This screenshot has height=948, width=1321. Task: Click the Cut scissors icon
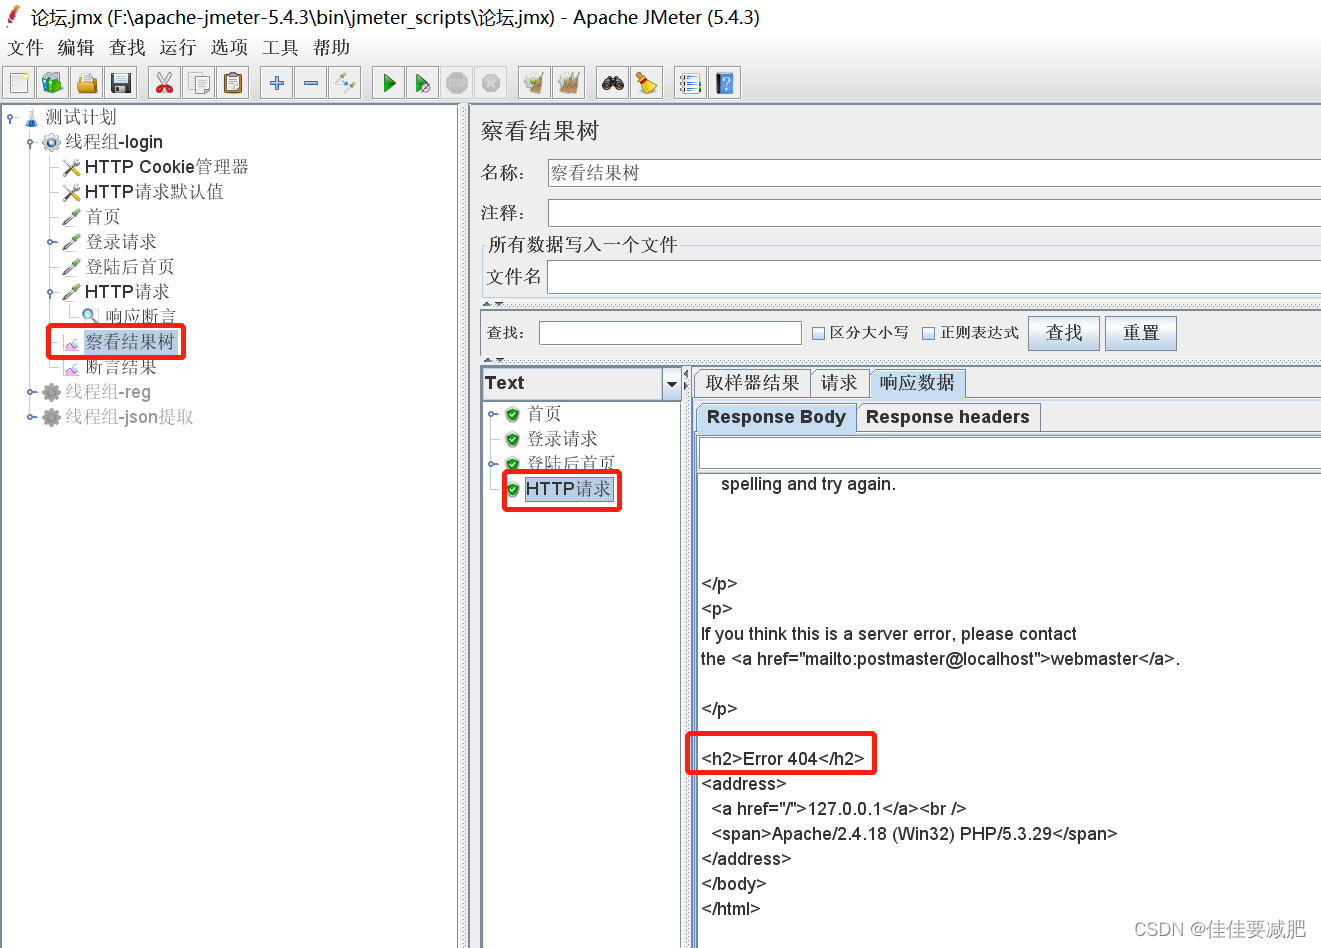(x=165, y=83)
